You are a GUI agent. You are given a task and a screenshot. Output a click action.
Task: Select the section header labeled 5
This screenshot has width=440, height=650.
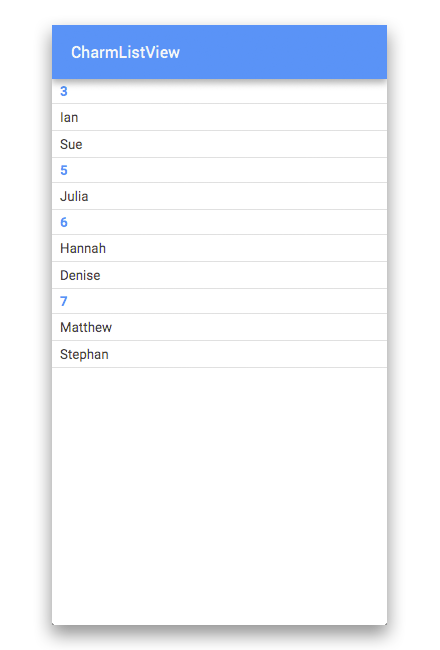[219, 170]
